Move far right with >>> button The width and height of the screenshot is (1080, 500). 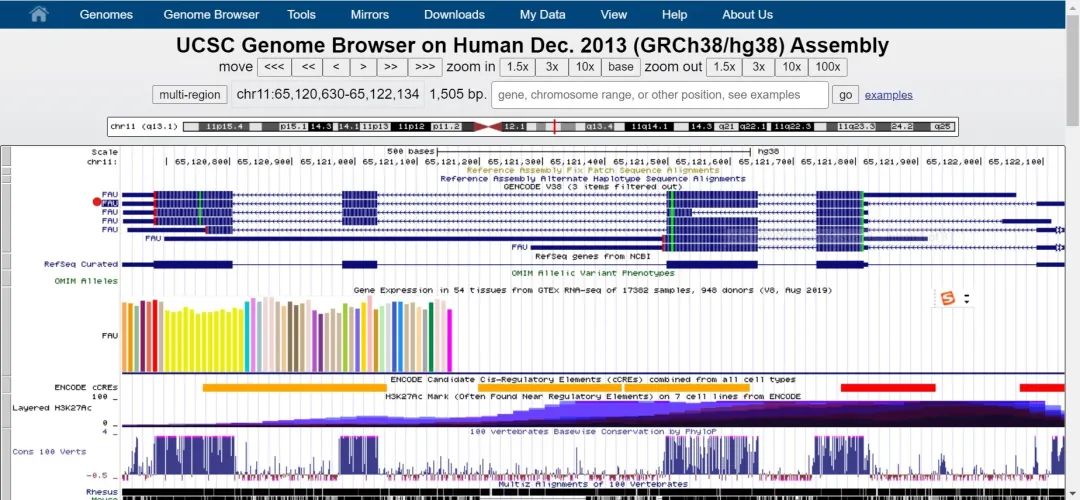[x=425, y=67]
